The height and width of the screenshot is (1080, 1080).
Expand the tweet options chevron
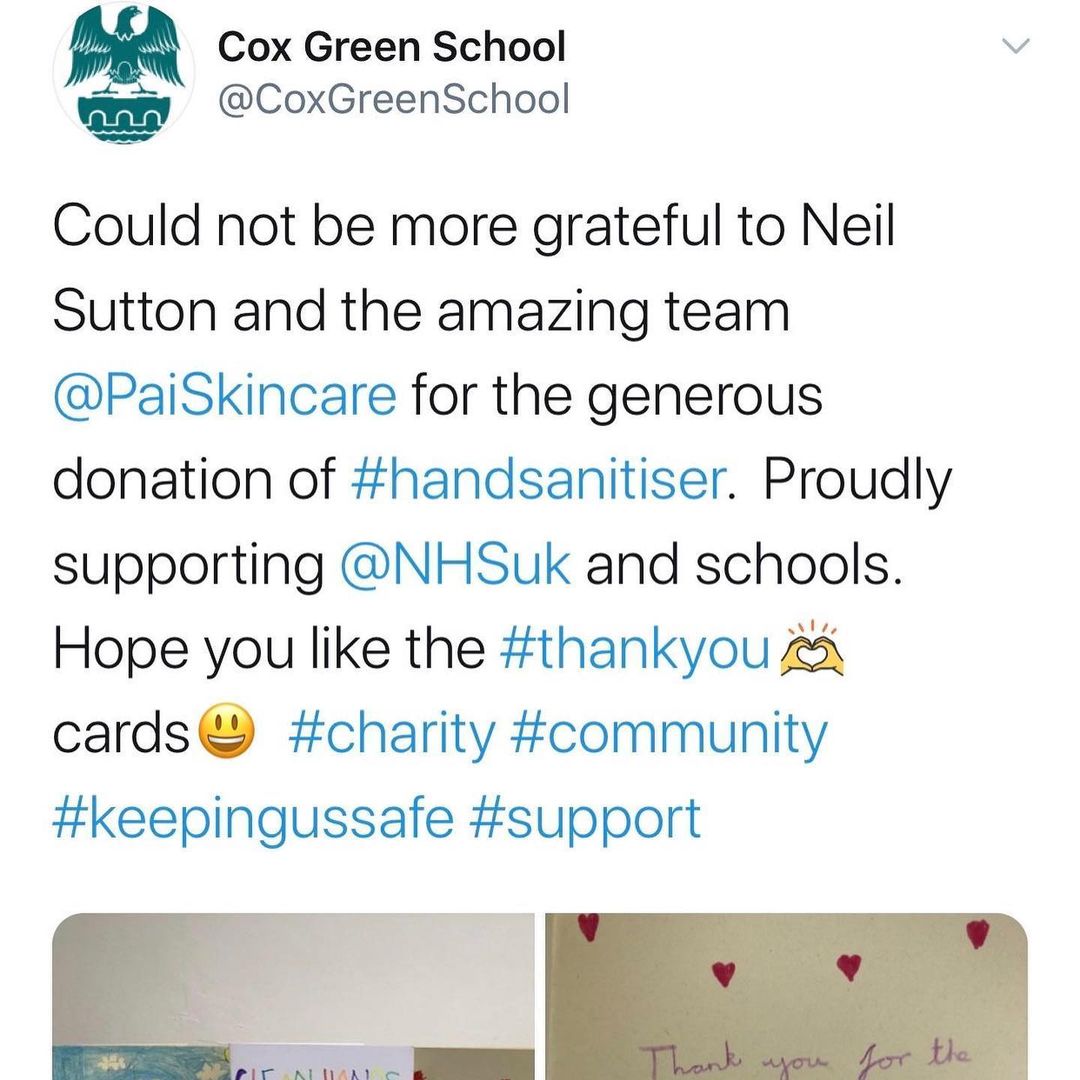tap(1015, 46)
